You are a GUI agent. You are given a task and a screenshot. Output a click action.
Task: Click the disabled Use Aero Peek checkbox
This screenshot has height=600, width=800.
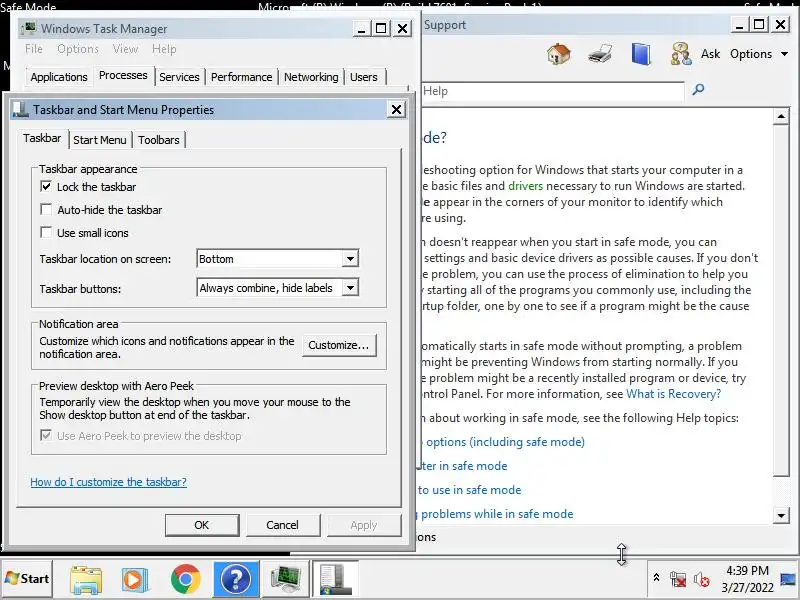point(46,436)
